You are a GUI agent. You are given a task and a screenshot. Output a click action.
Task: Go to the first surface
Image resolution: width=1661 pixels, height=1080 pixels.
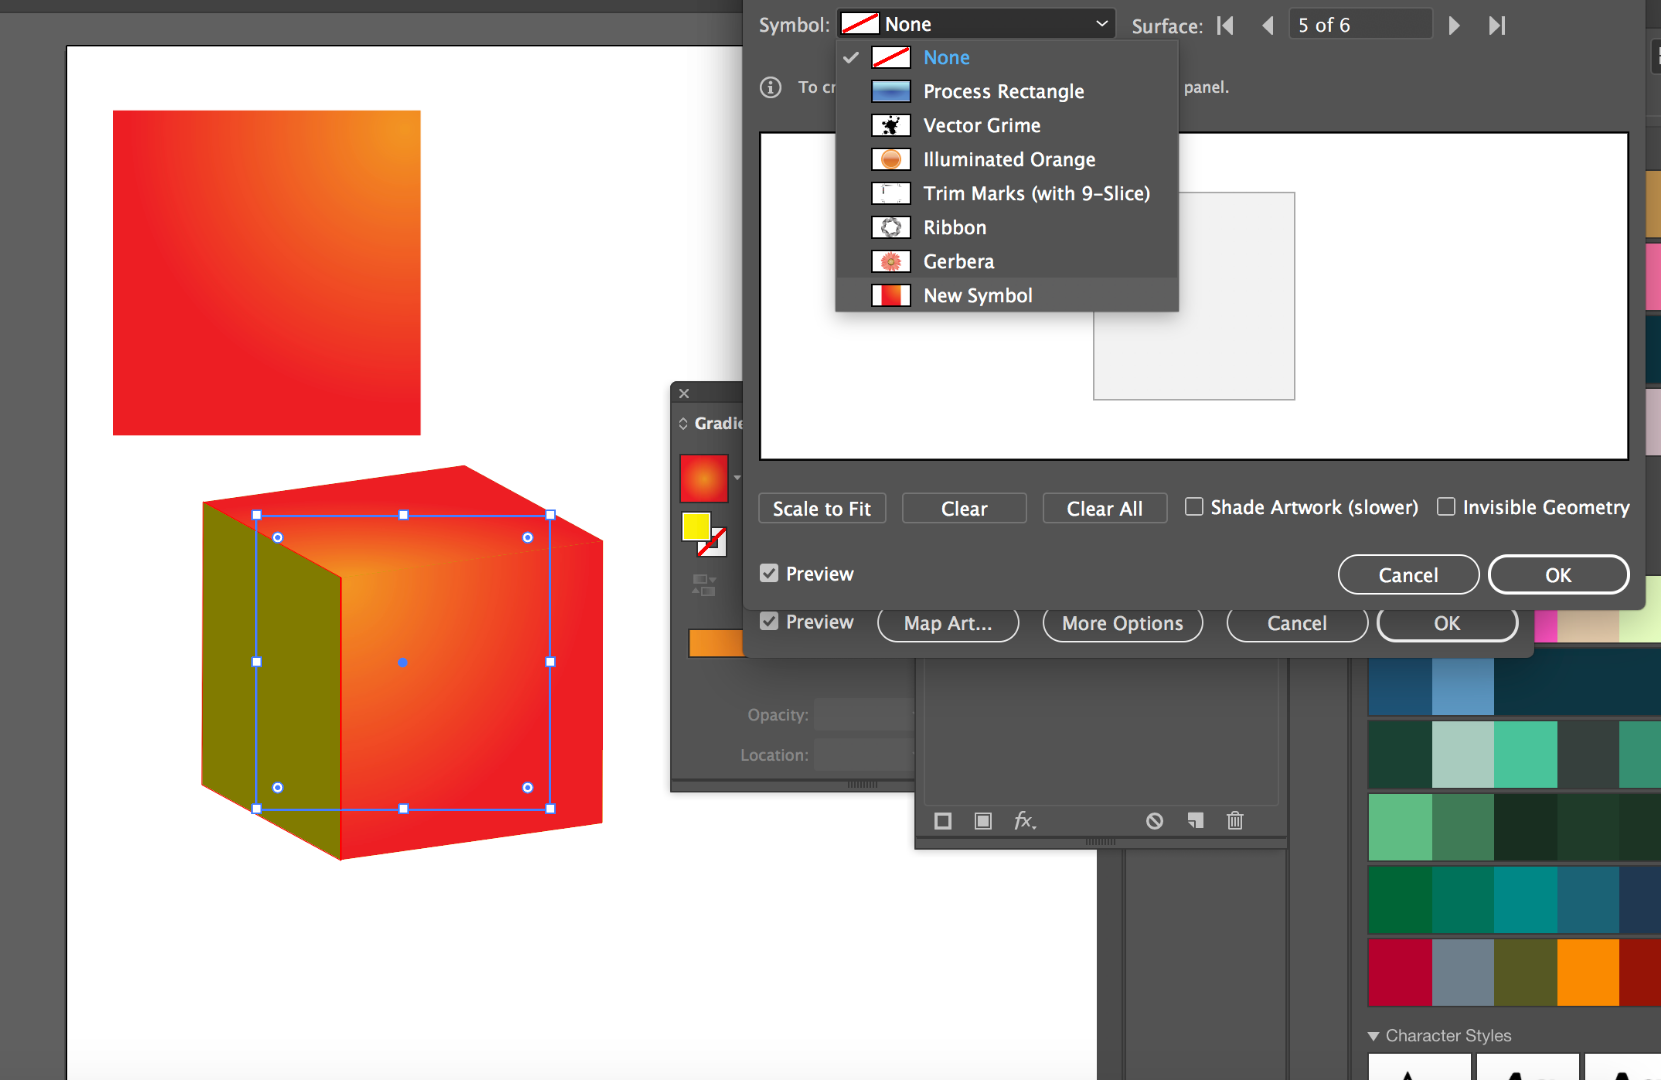point(1225,25)
